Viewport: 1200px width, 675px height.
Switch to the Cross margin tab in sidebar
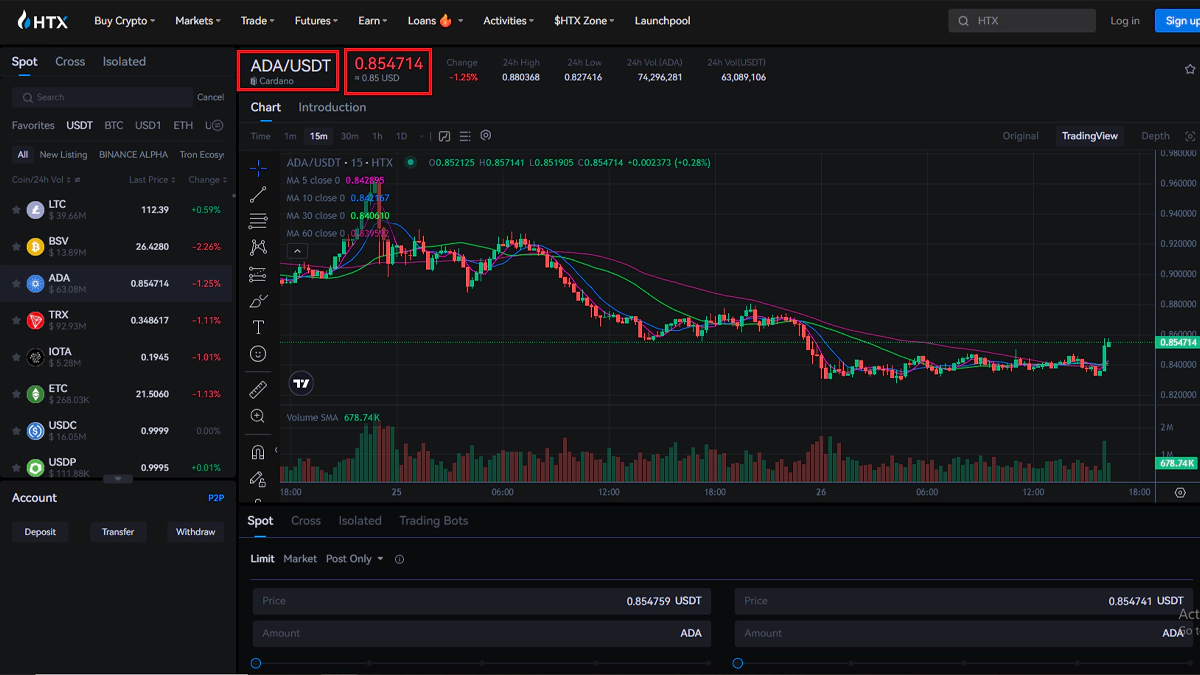coord(70,61)
